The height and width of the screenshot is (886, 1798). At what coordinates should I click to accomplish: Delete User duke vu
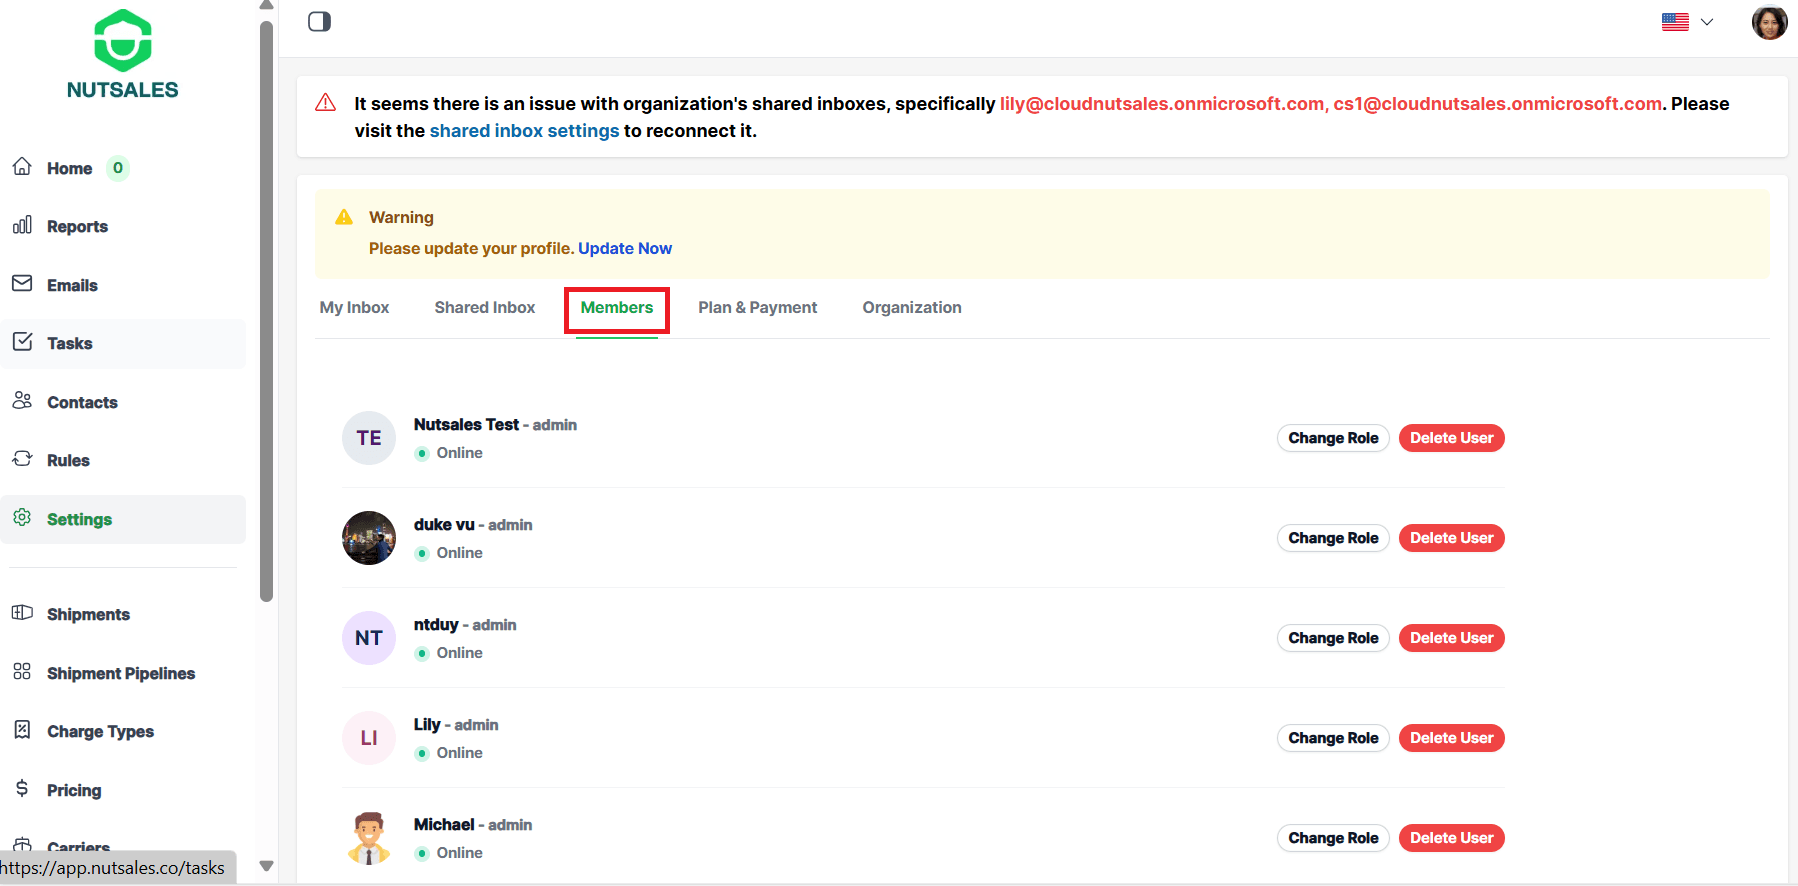click(x=1451, y=538)
